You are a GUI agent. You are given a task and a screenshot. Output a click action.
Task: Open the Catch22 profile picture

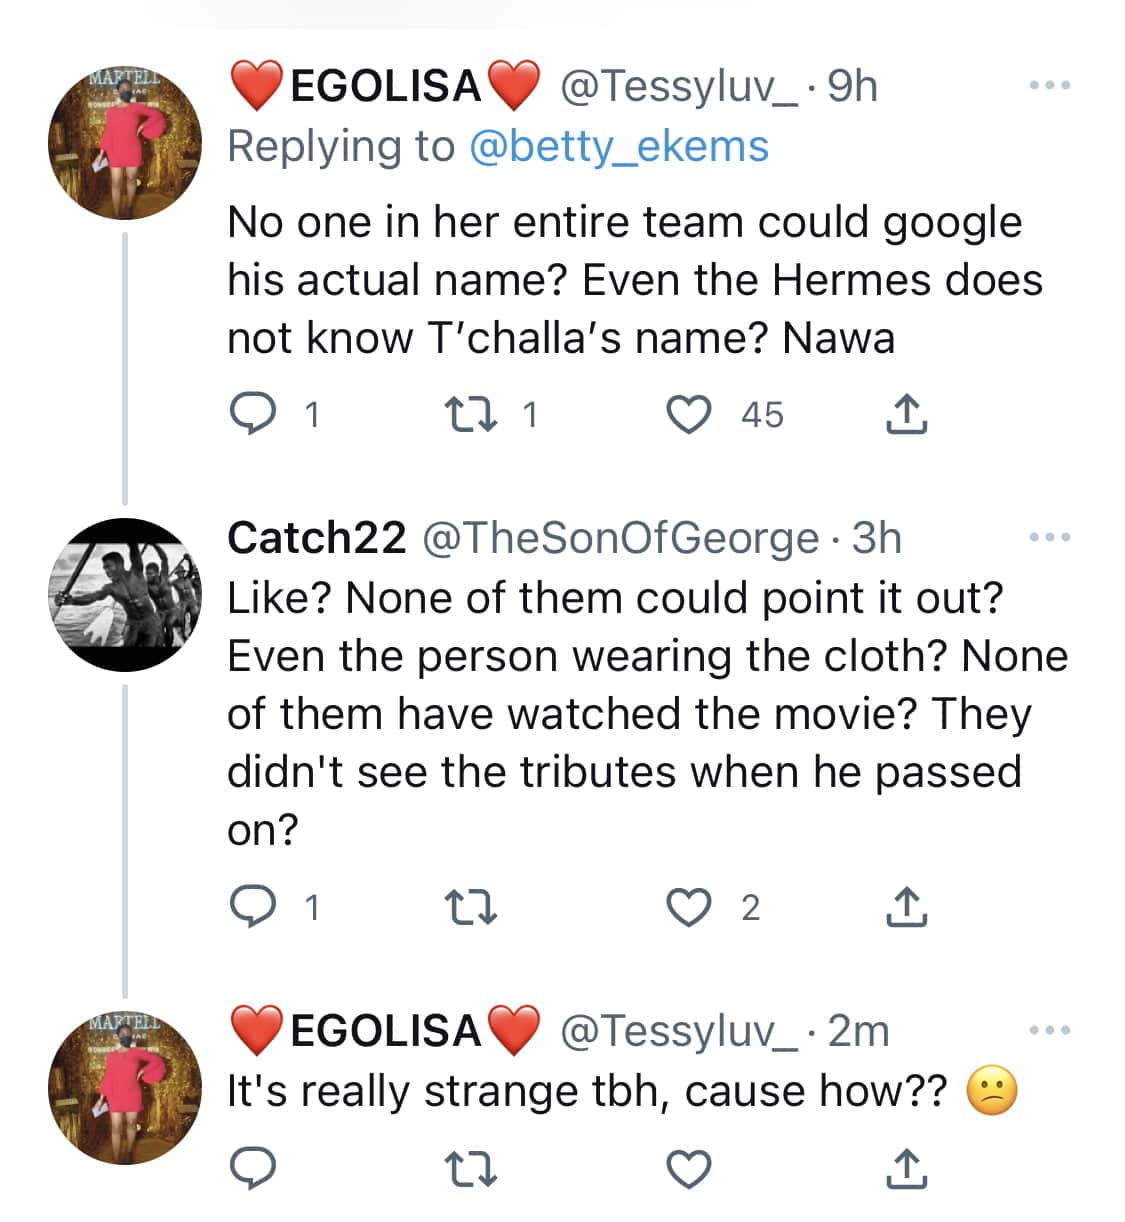click(124, 594)
